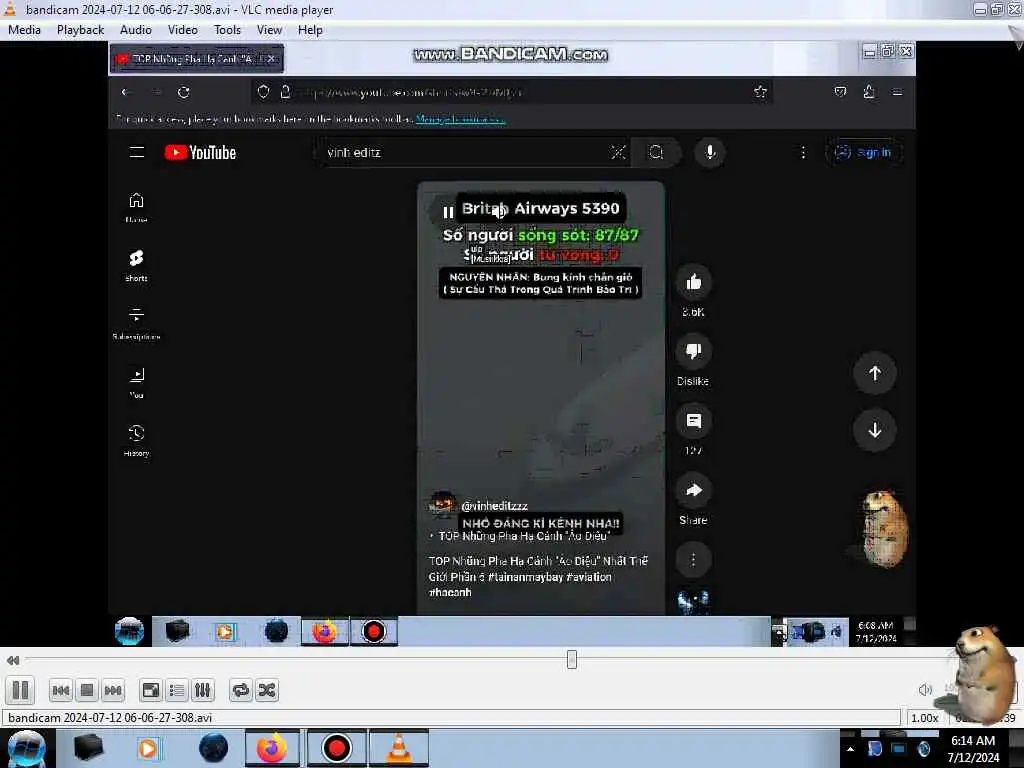This screenshot has width=1024, height=768.
Task: Select the VLC cone taskbar icon
Action: point(399,748)
